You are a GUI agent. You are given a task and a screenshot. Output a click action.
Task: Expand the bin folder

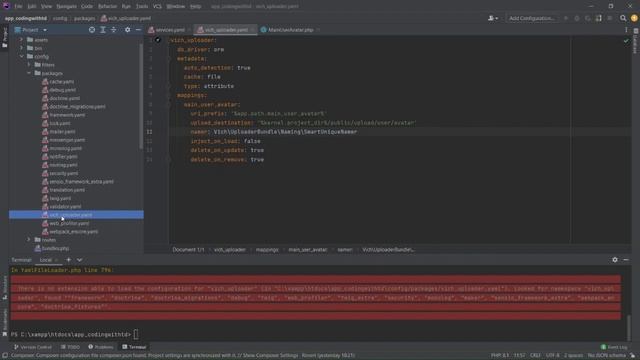tap(21, 48)
